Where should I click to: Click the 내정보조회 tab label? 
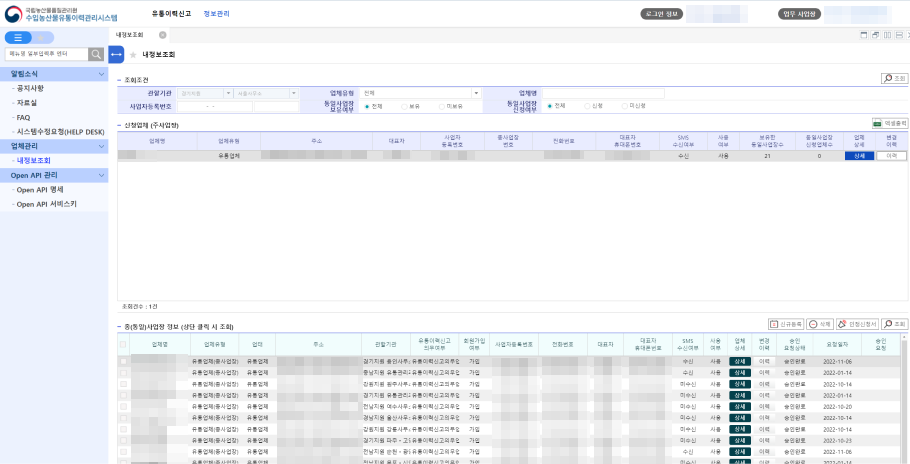129,35
